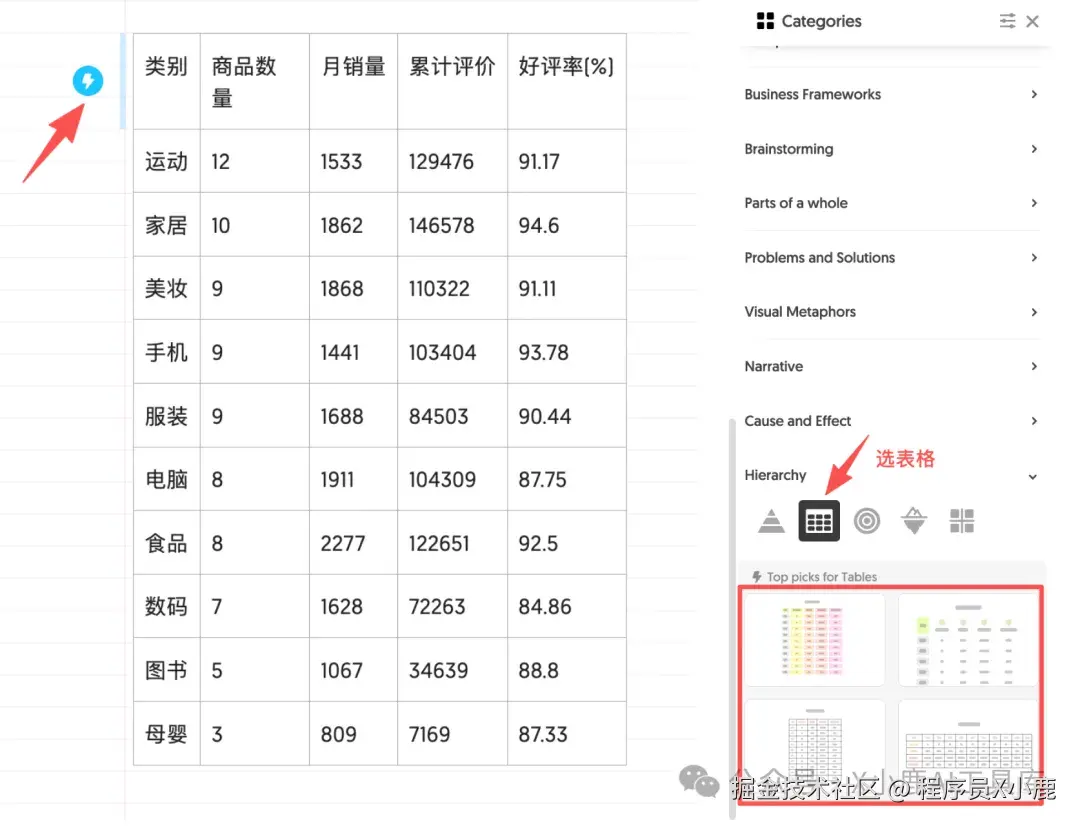Expand the Business Frameworks category
The width and height of the screenshot is (1080, 826).
[891, 94]
